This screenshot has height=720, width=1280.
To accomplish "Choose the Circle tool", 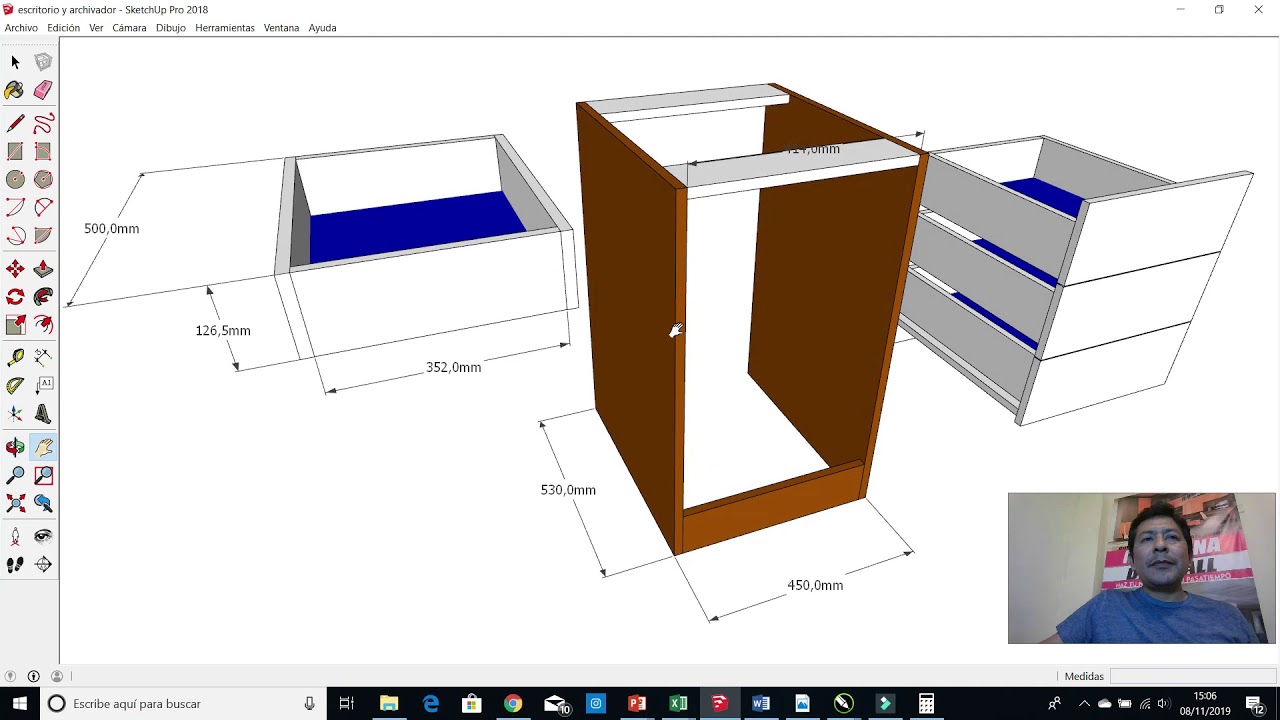I will (x=15, y=180).
